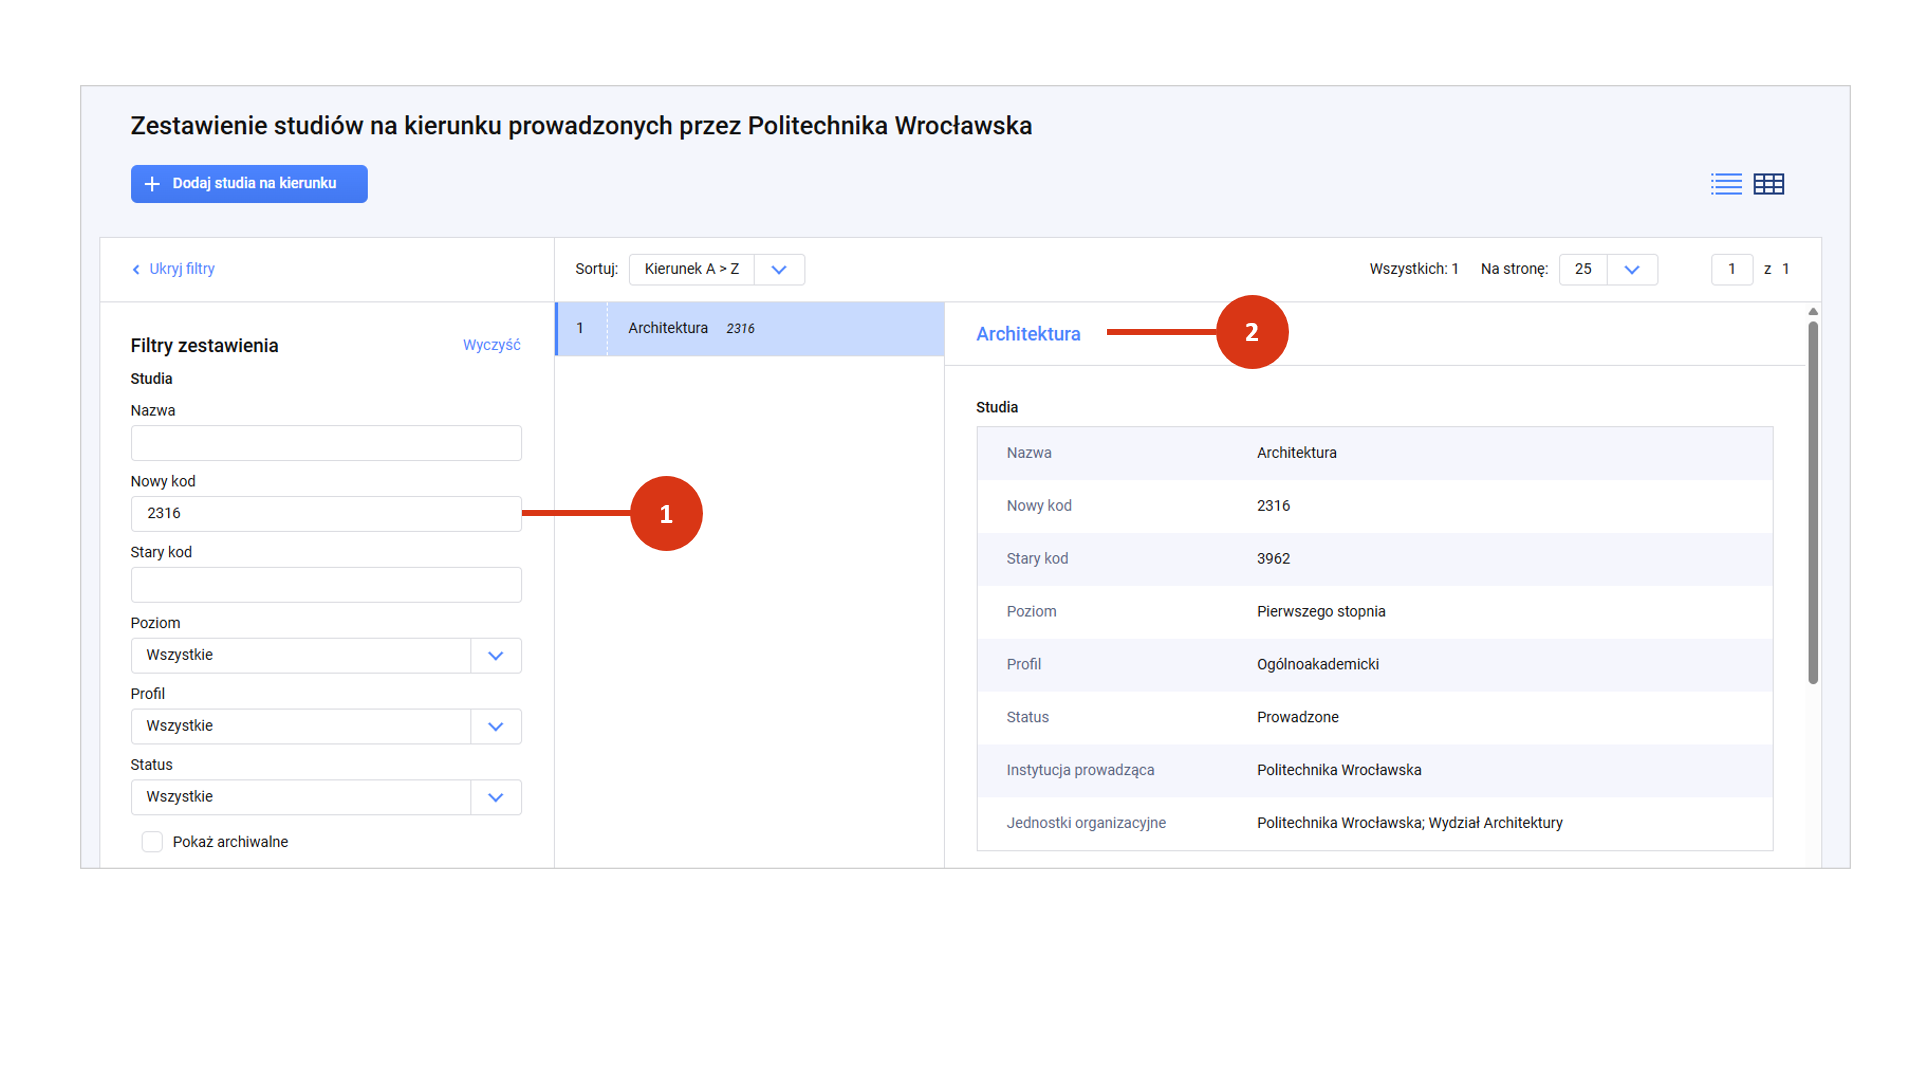This screenshot has height=1080, width=1920.
Task: Click the Nowy kod value 2316 in details
Action: (x=1273, y=506)
